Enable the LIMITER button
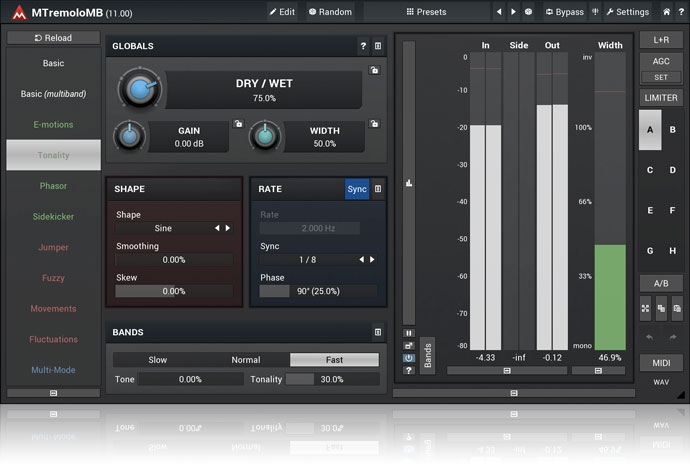The width and height of the screenshot is (690, 466). tap(661, 97)
